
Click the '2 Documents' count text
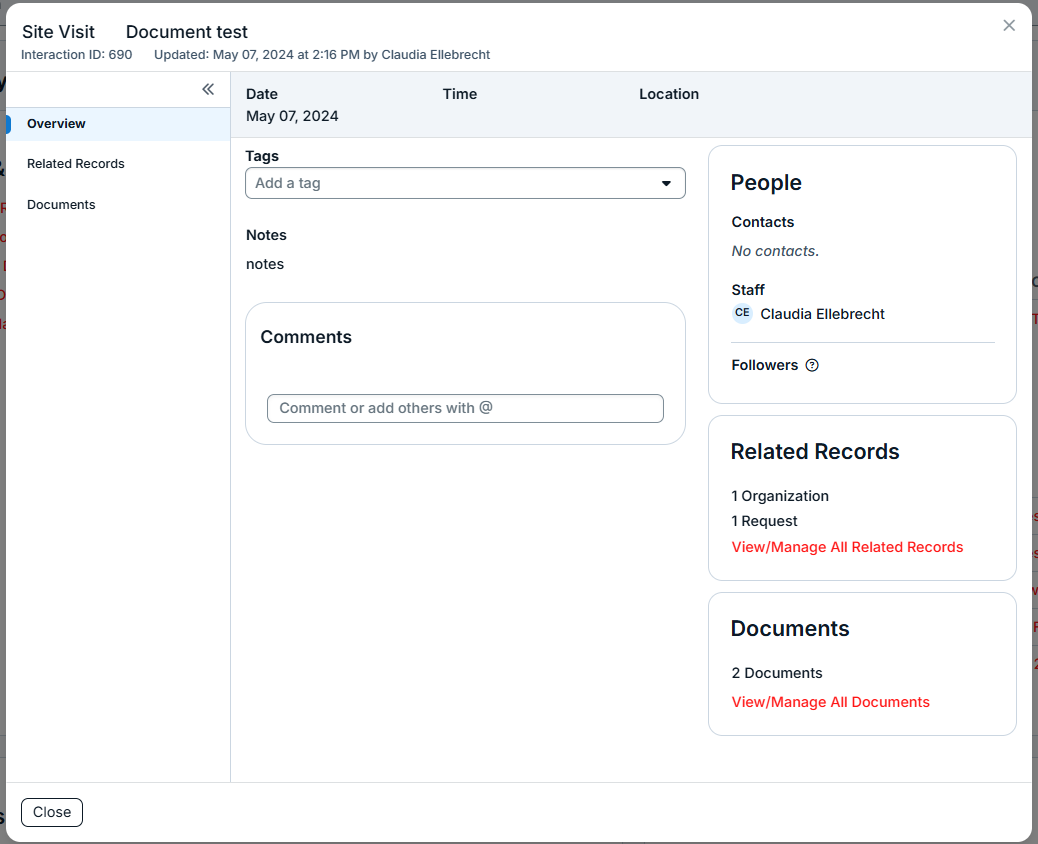[777, 673]
